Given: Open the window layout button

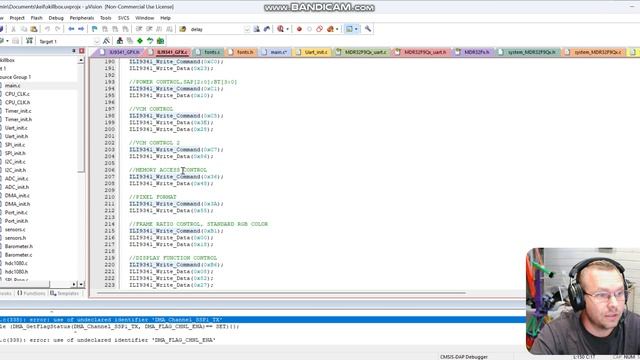Looking at the screenshot, I should (349, 29).
